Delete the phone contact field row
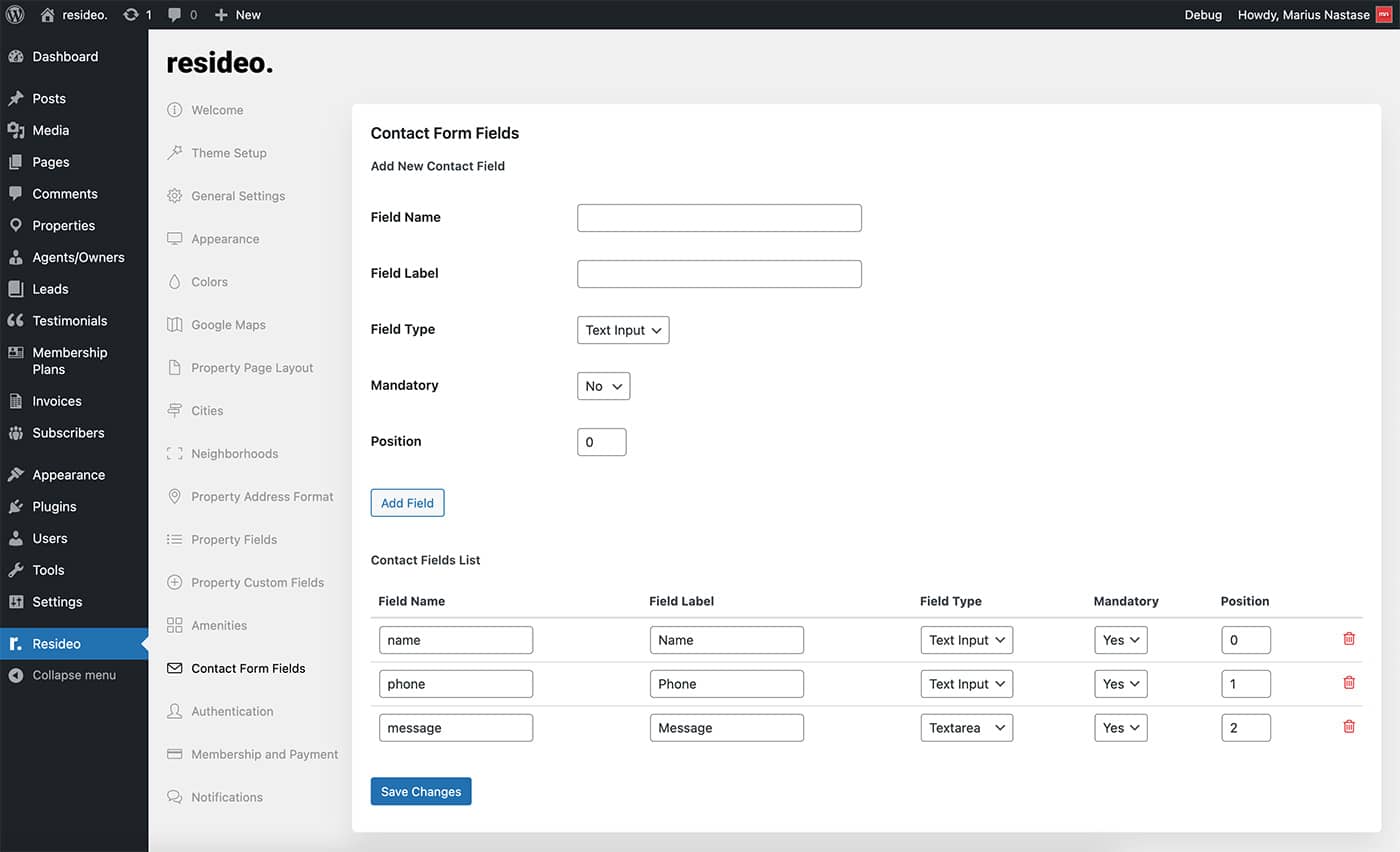This screenshot has width=1400, height=852. 1348,683
